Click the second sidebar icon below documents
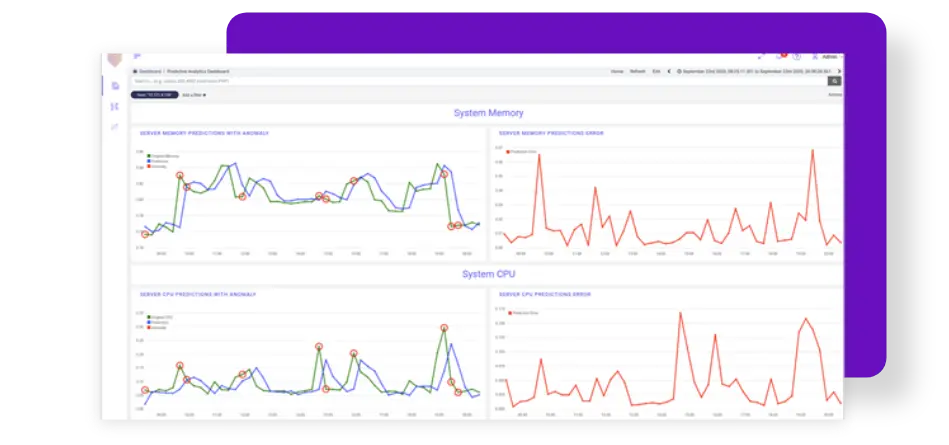The image size is (949, 445). 115,106
